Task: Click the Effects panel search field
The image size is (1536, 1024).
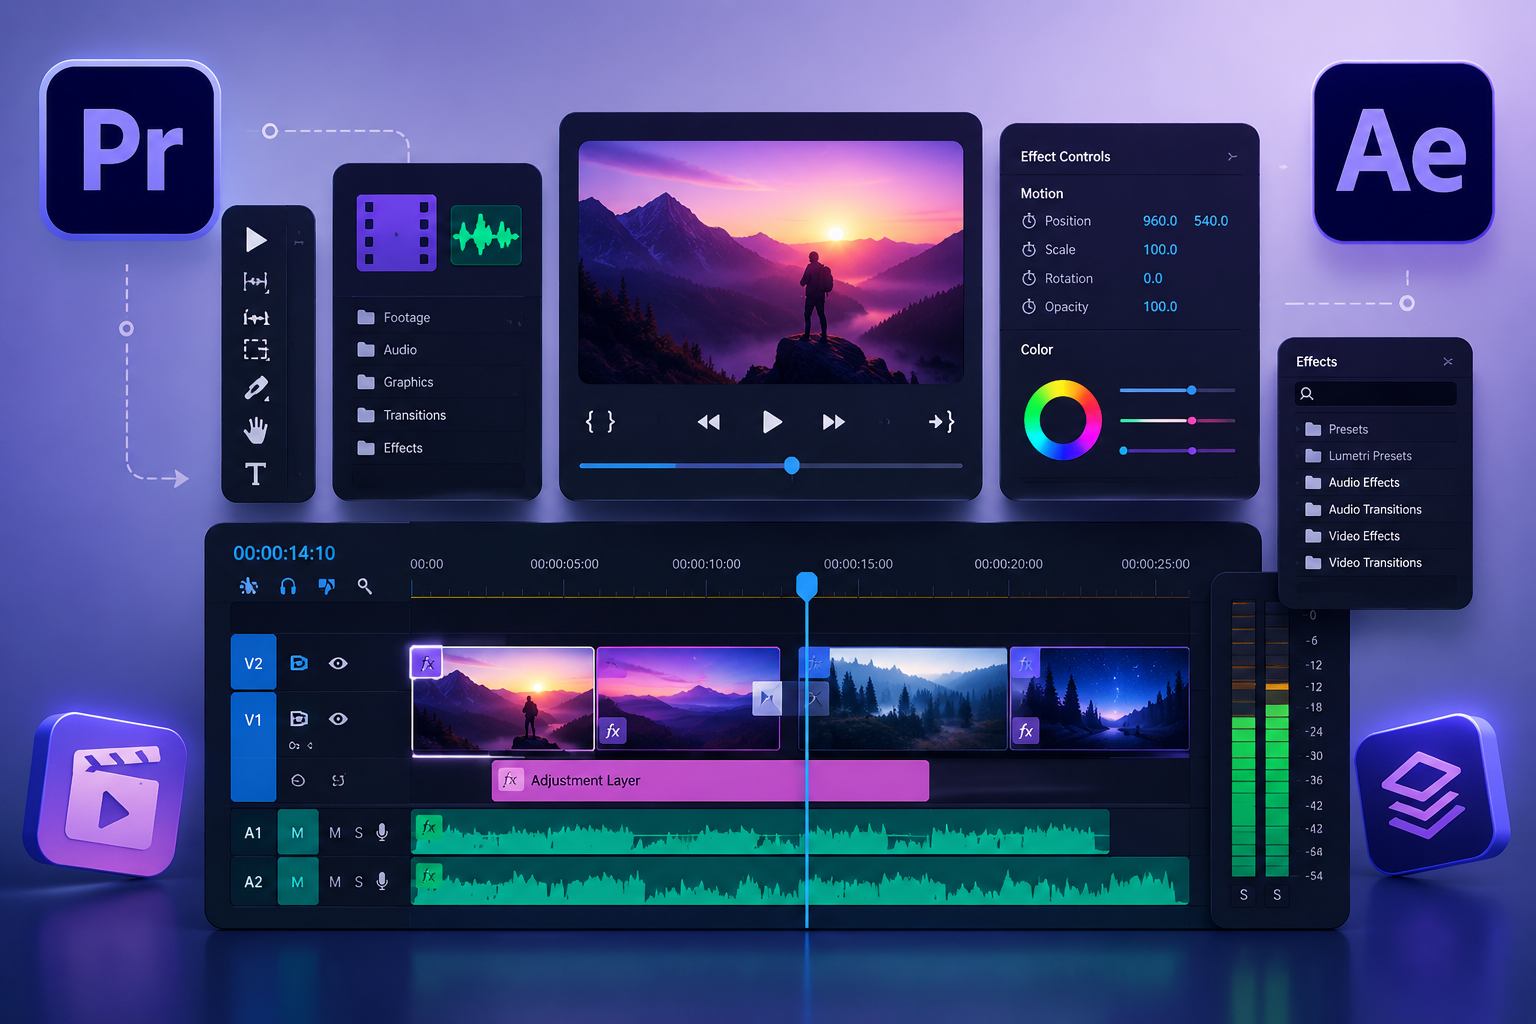Action: tap(1375, 394)
